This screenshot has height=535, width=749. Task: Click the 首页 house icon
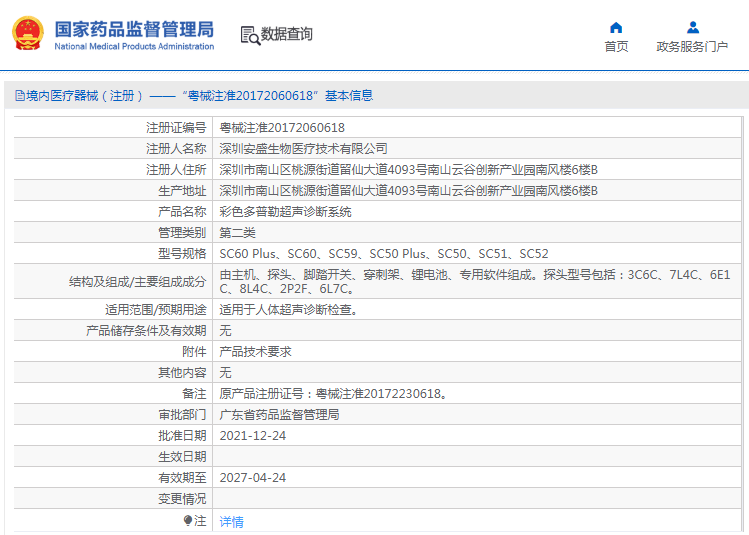[616, 27]
